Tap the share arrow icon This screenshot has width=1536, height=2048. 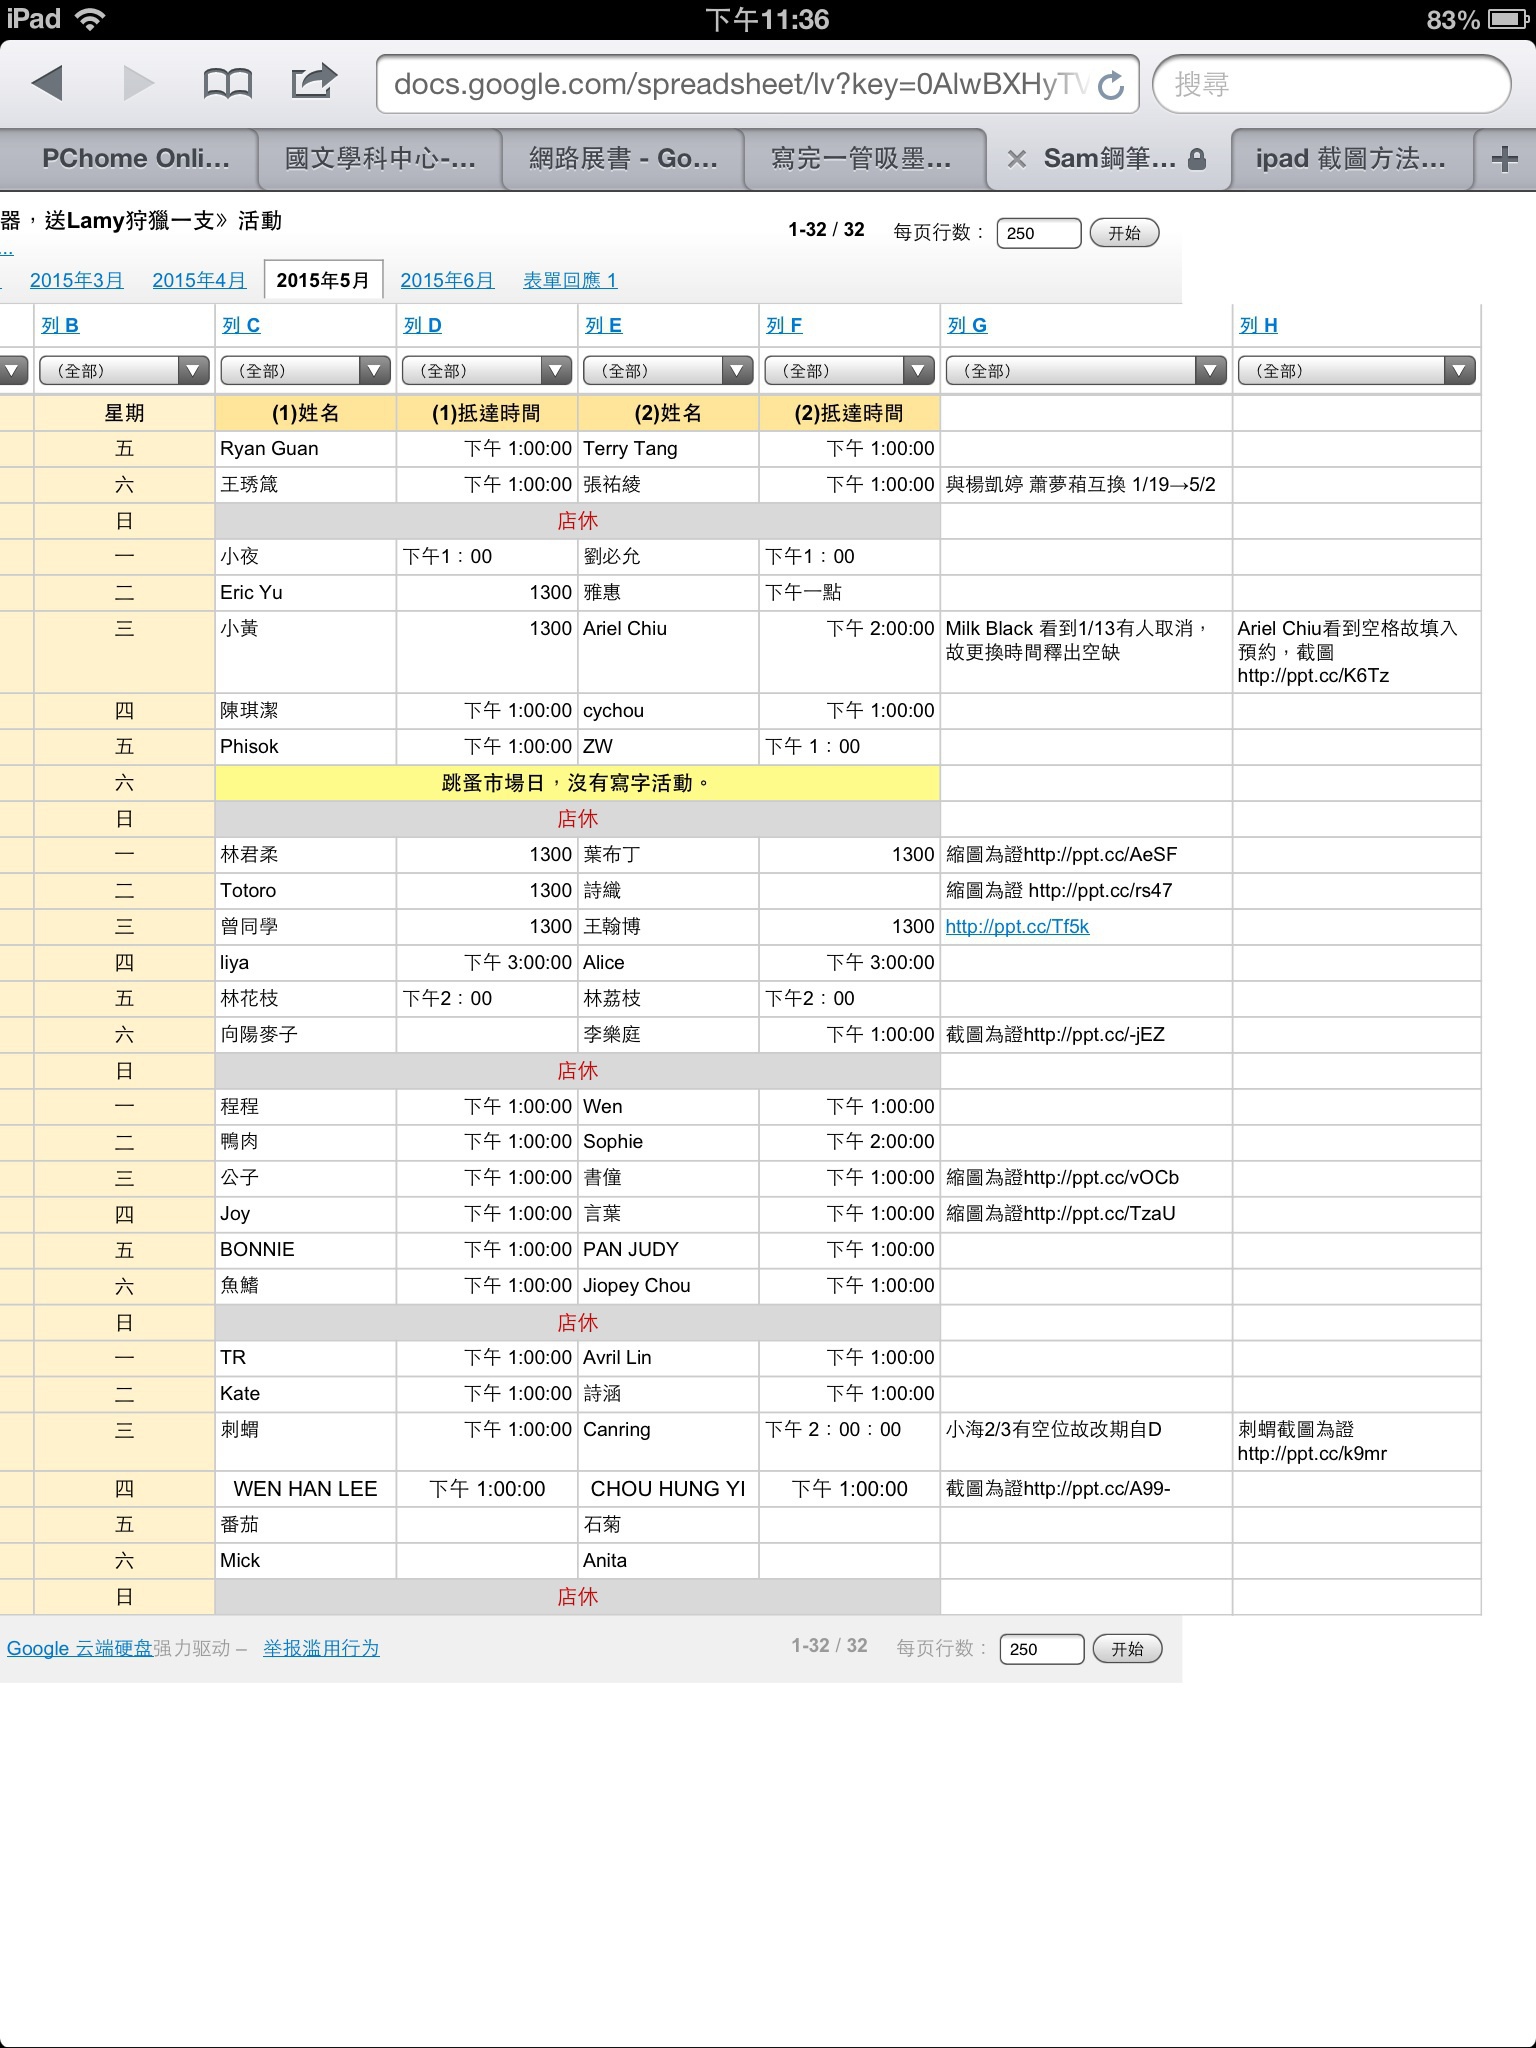313,82
